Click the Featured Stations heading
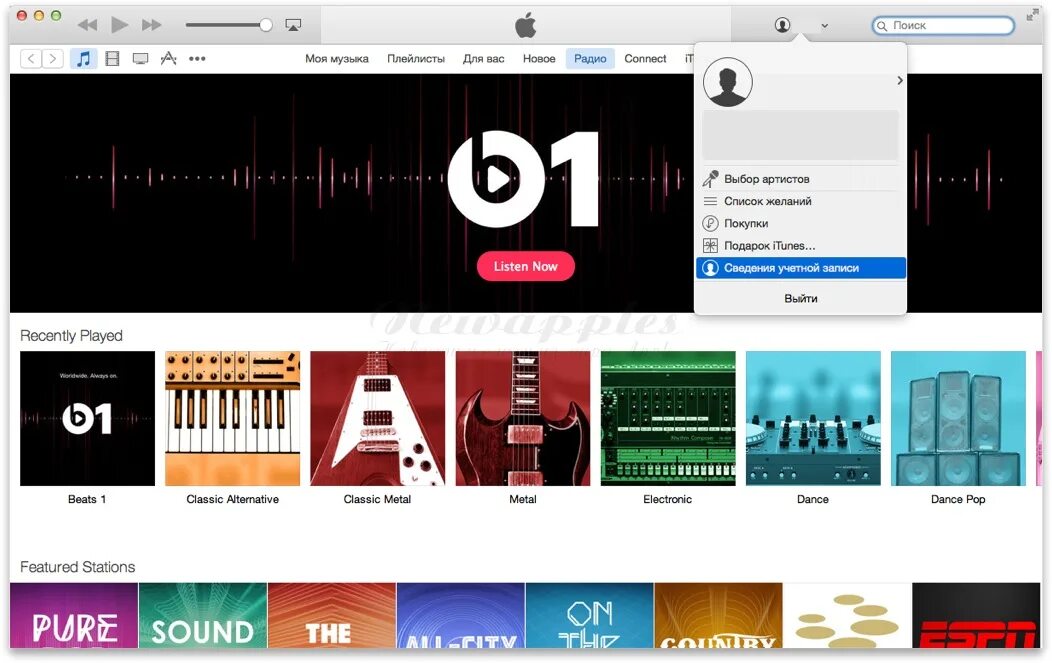Viewport: 1052px width, 663px height. pyautogui.click(x=77, y=567)
